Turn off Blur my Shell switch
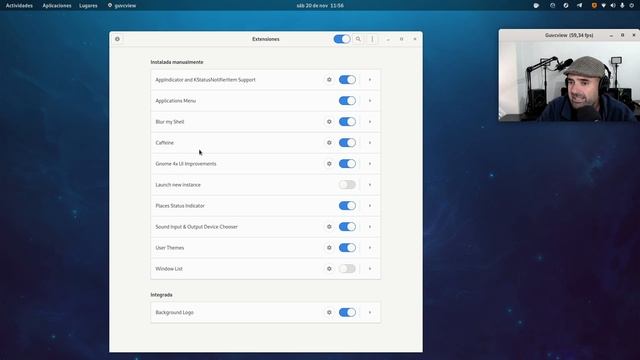 (347, 122)
